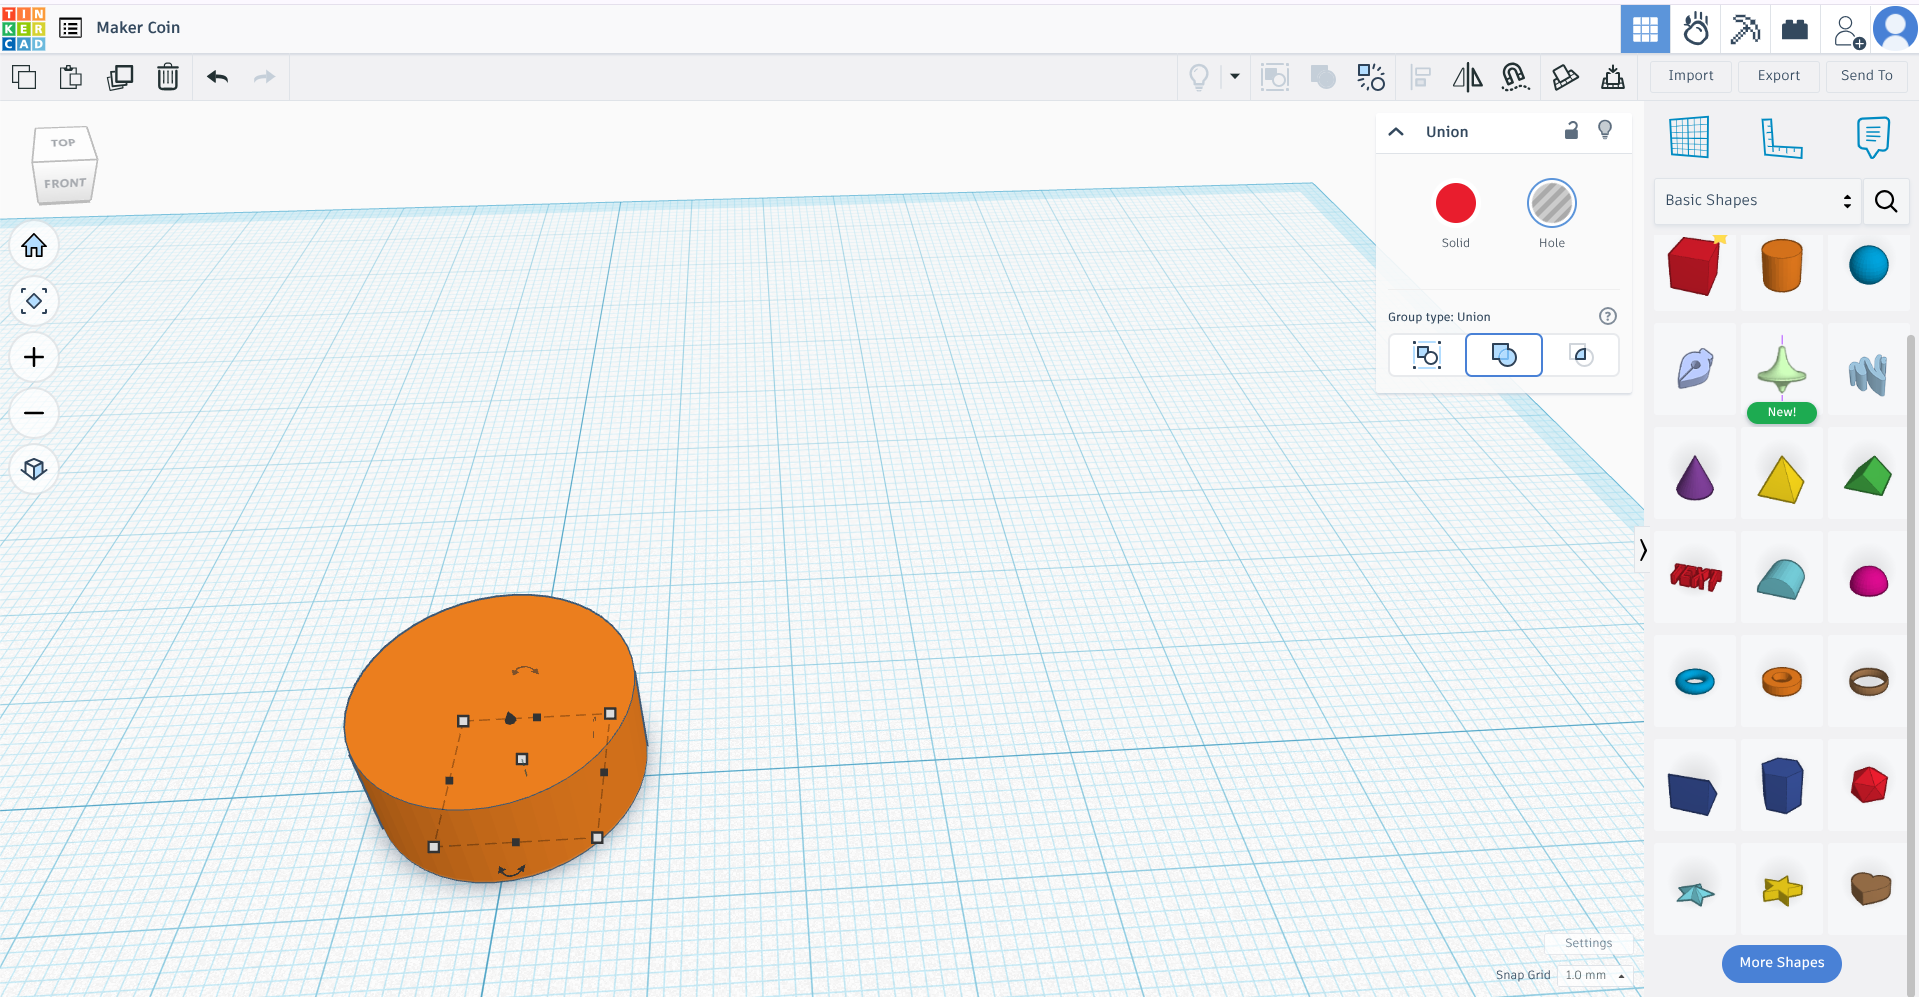The width and height of the screenshot is (1919, 997).
Task: Toggle the Show all lightbulb
Action: click(x=1199, y=77)
